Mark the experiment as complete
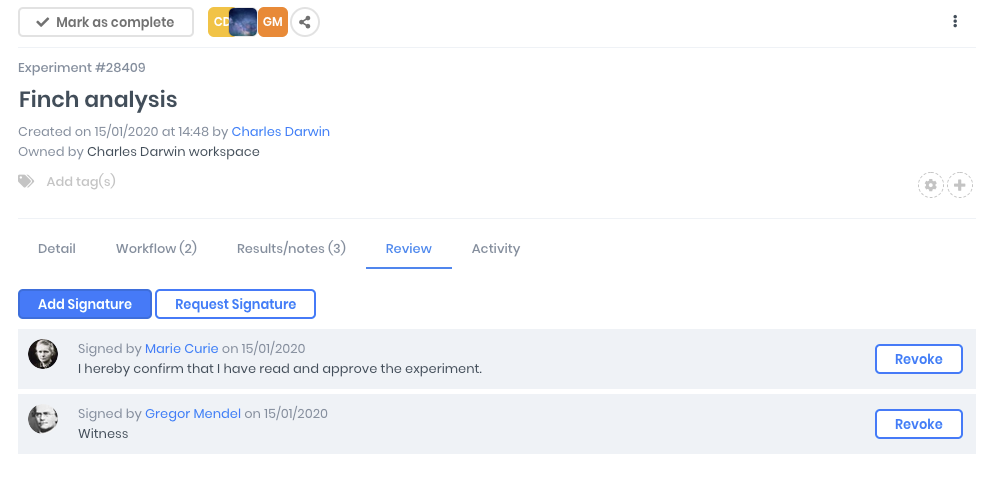Screen dimensions: 993x481 [x=106, y=22]
